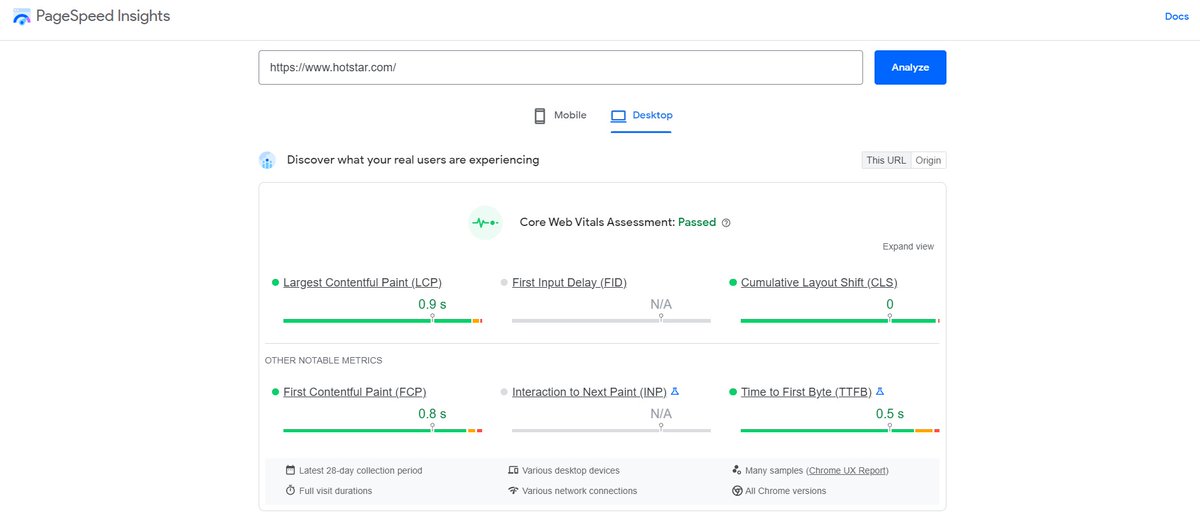Open the Chrome UX Report link
Image resolution: width=1200 pixels, height=515 pixels.
coord(847,470)
